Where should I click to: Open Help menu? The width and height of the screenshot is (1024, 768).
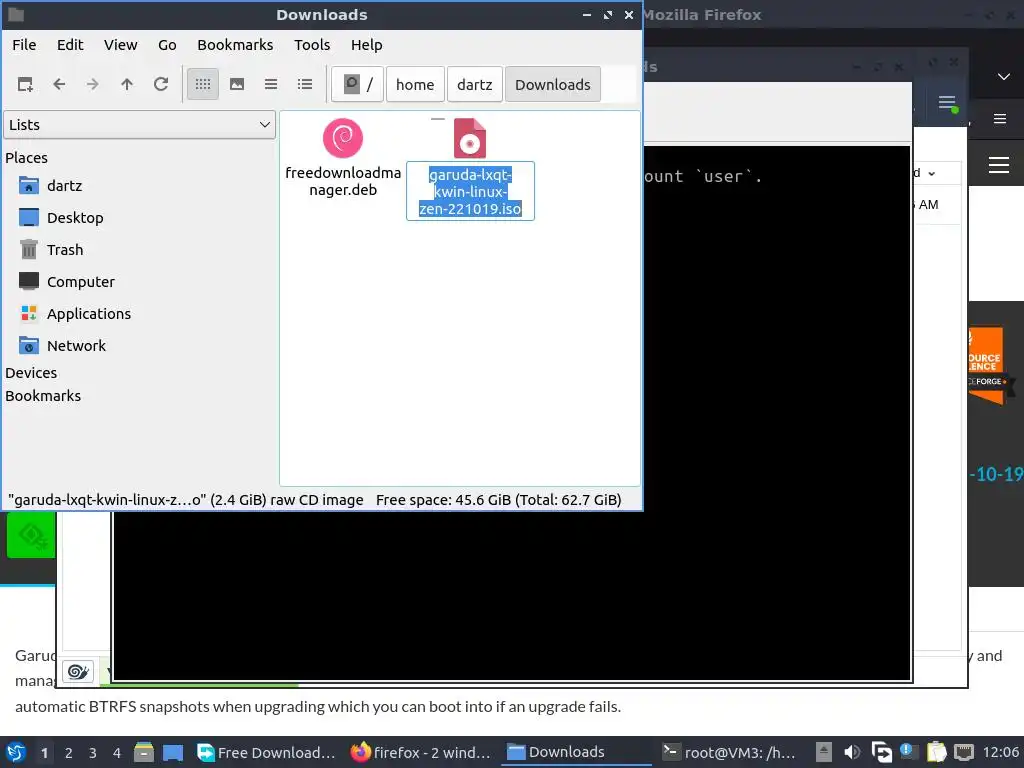tap(366, 45)
